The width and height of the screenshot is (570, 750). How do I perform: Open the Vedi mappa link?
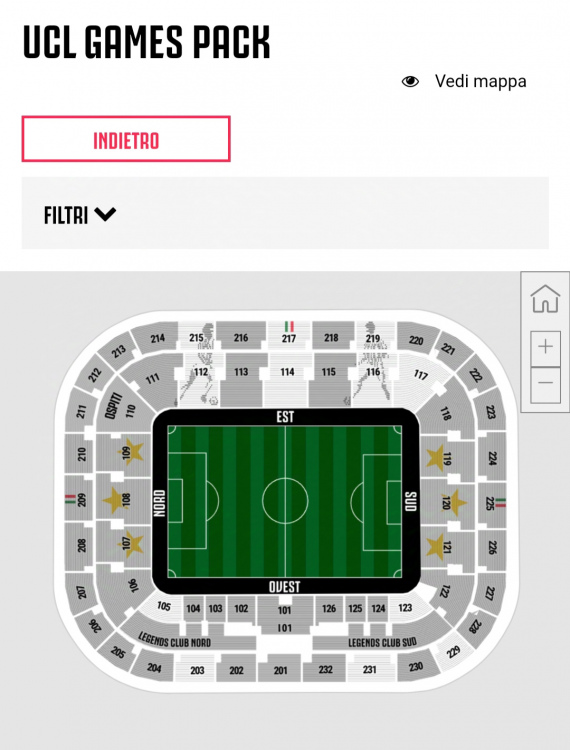[x=480, y=81]
